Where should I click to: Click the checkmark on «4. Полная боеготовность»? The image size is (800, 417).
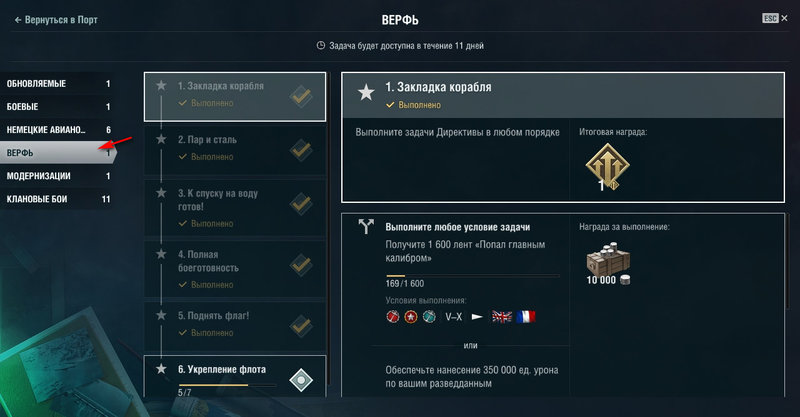pos(303,264)
